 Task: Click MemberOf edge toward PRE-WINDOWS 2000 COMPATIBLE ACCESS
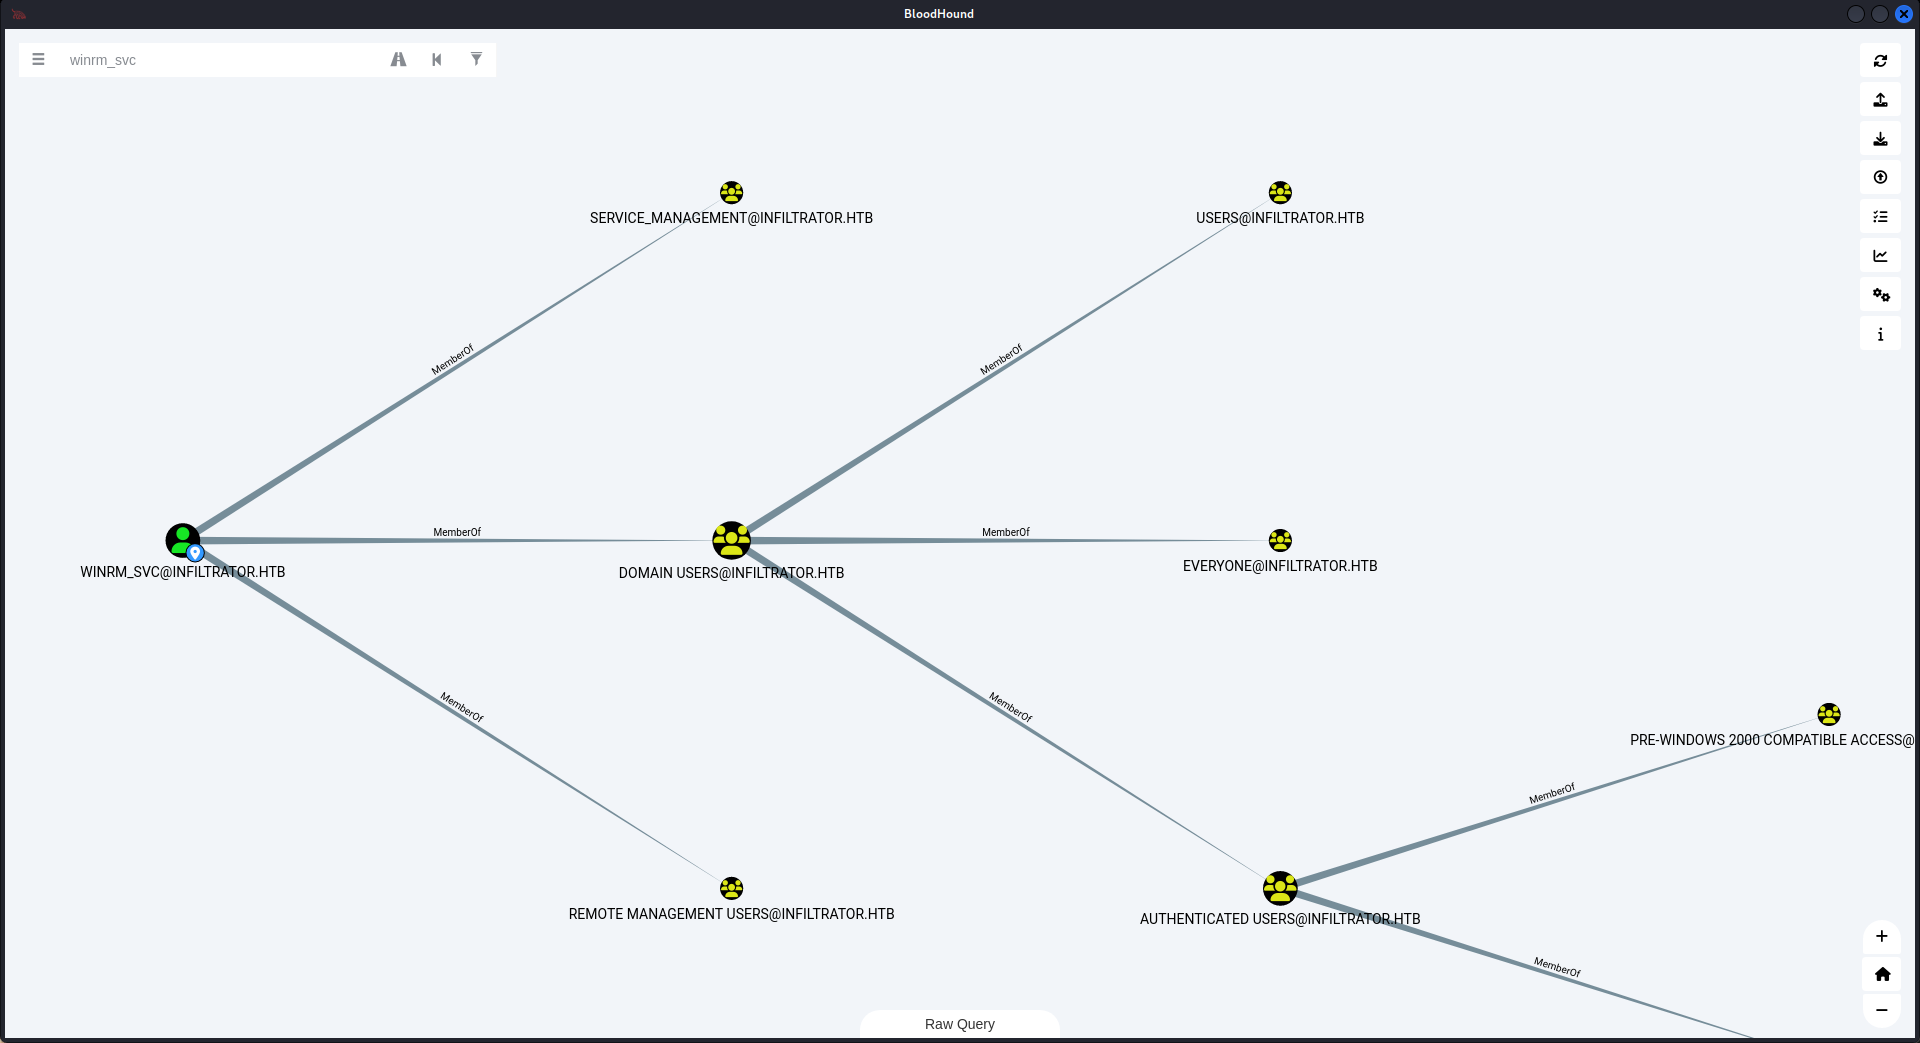[1552, 794]
